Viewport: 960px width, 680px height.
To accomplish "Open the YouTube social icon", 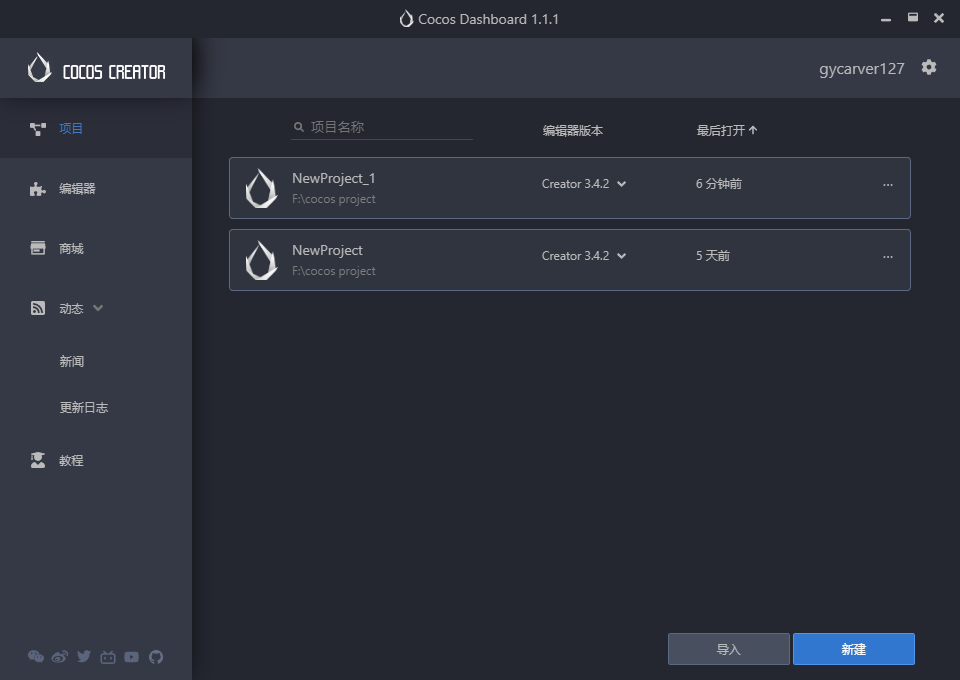I will coord(132,657).
